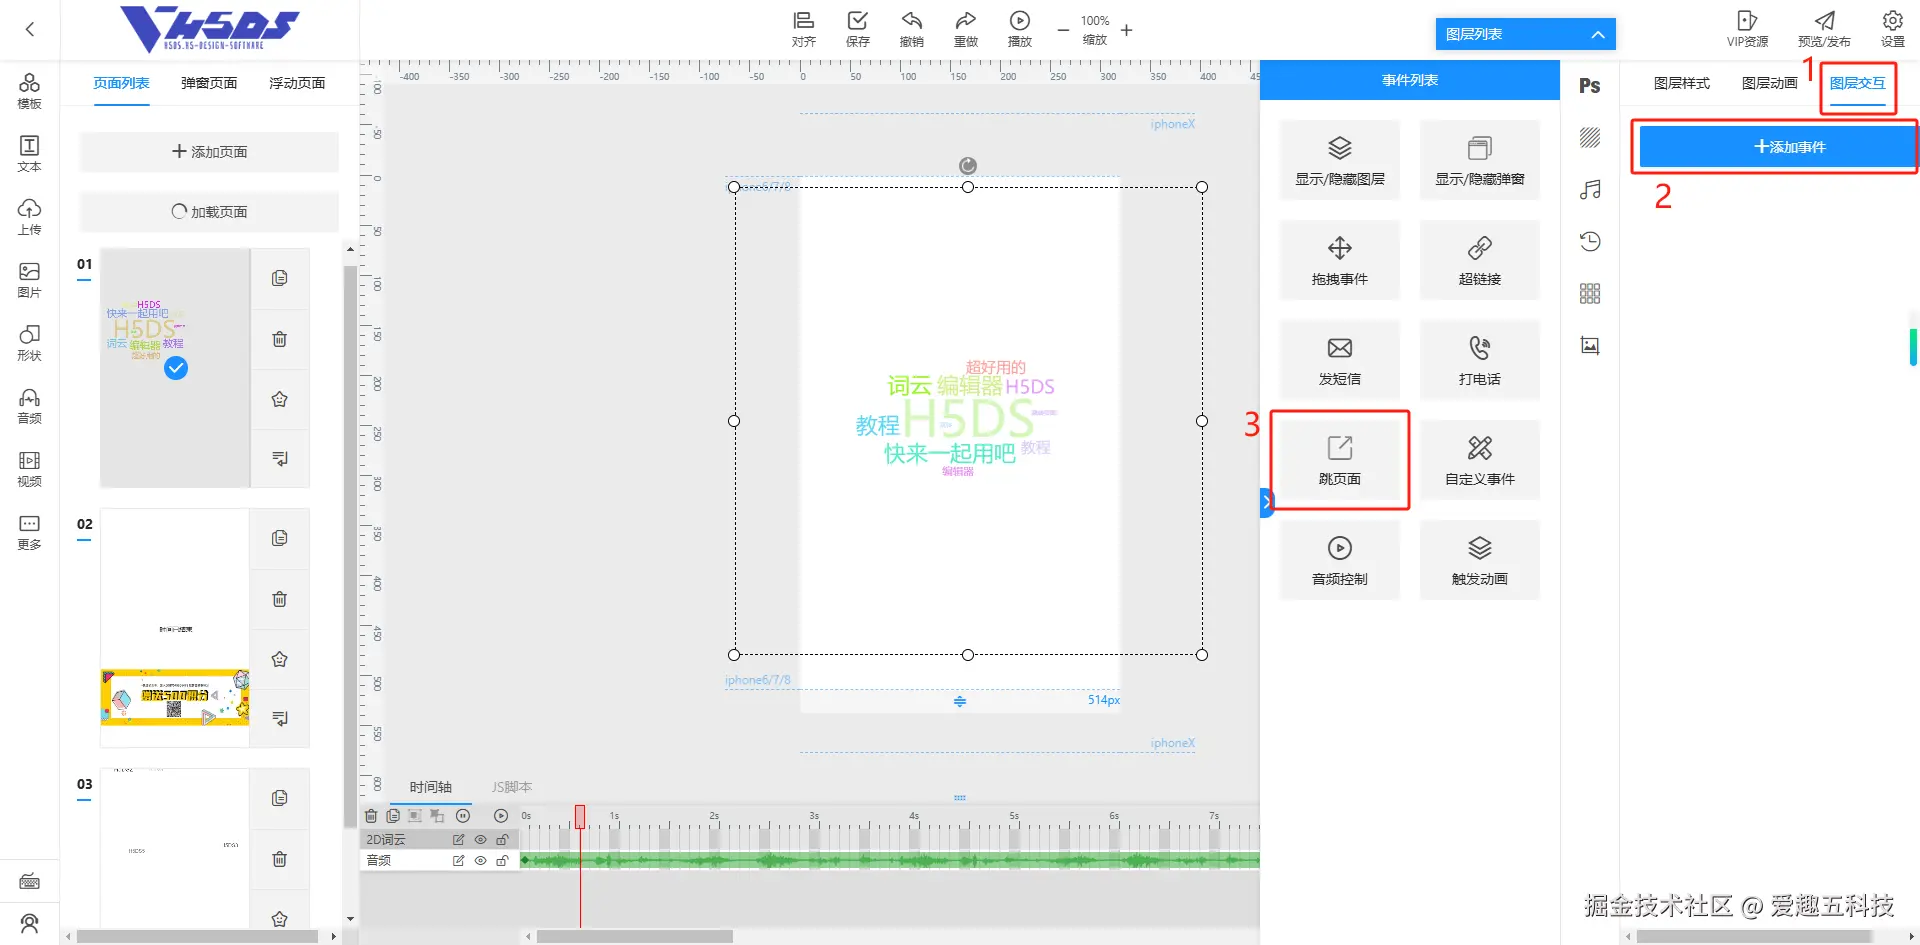Choose the 打电话 event
Viewport: 1920px width, 945px height.
[x=1480, y=360]
